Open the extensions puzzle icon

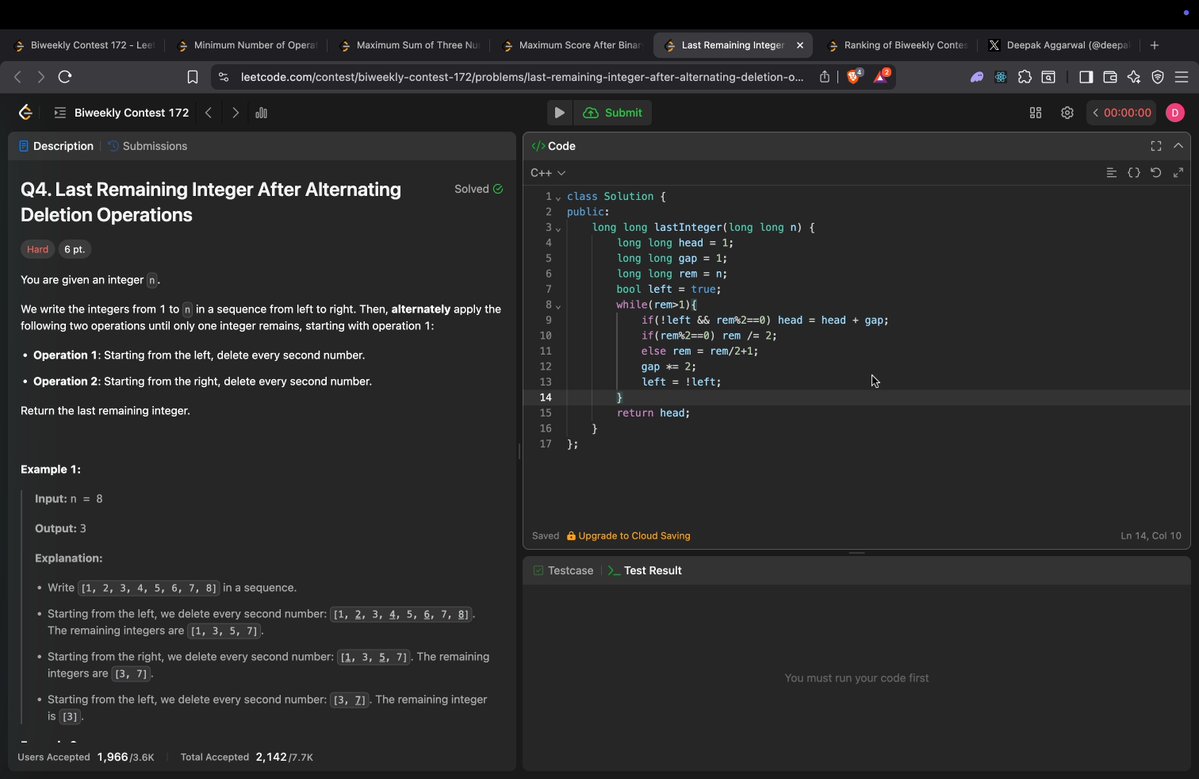coord(1025,76)
